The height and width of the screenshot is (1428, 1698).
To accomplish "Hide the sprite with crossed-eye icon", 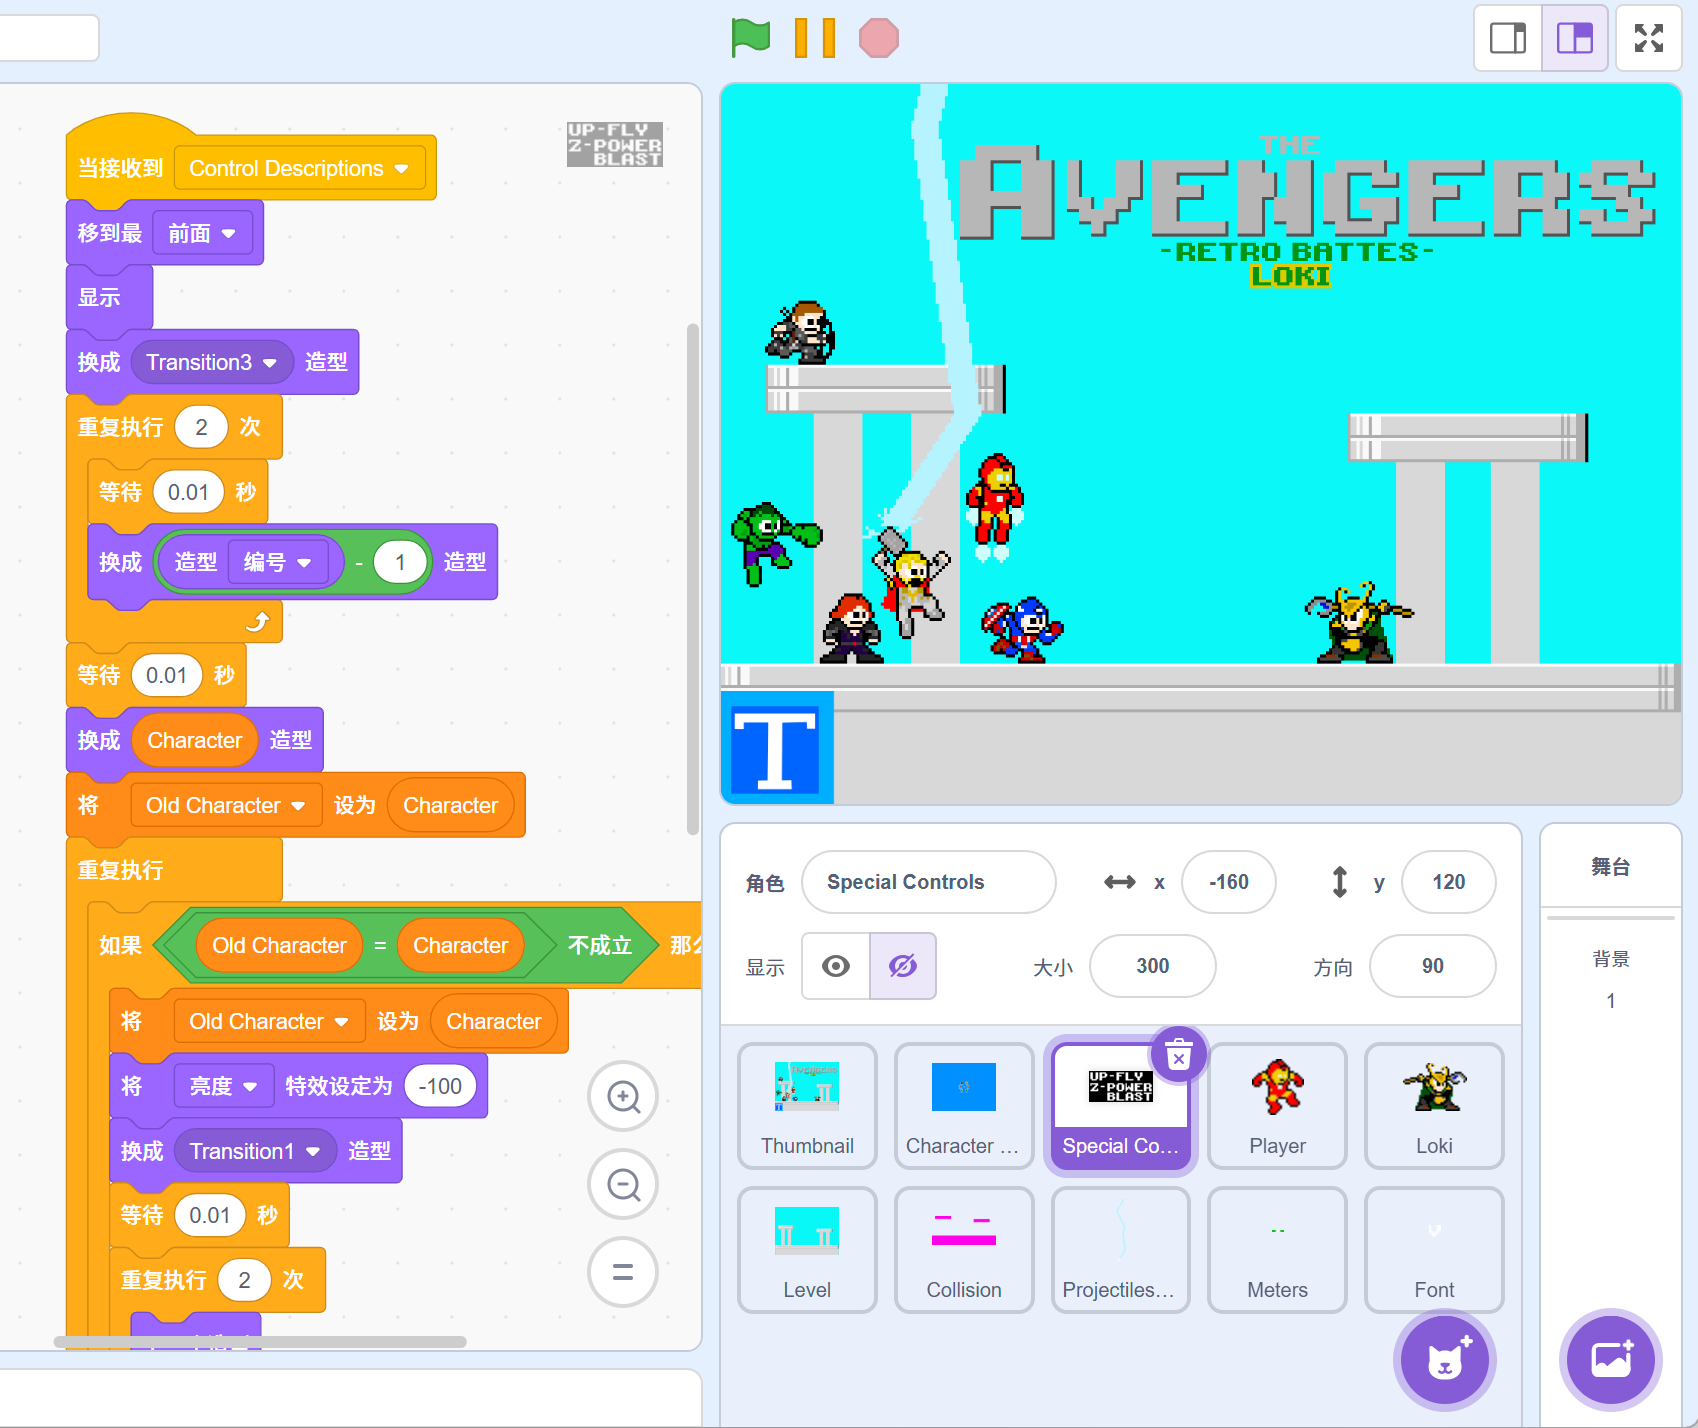I will coord(902,966).
